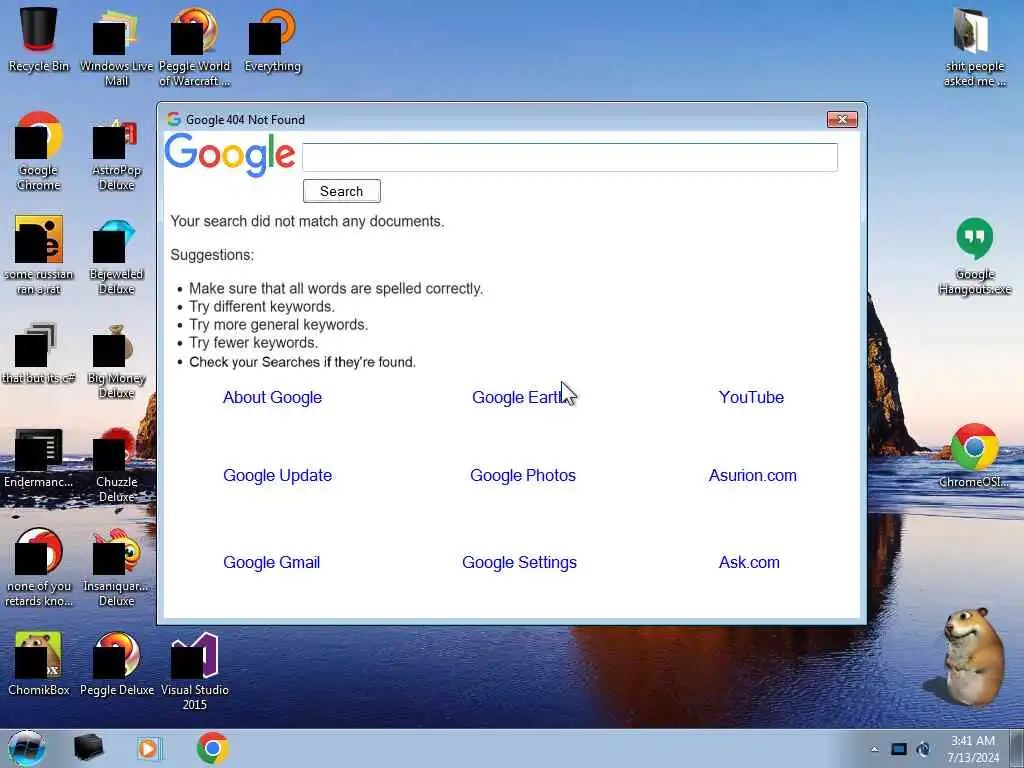Viewport: 1024px width, 768px height.
Task: Open the Google Settings link
Action: pyautogui.click(x=519, y=562)
